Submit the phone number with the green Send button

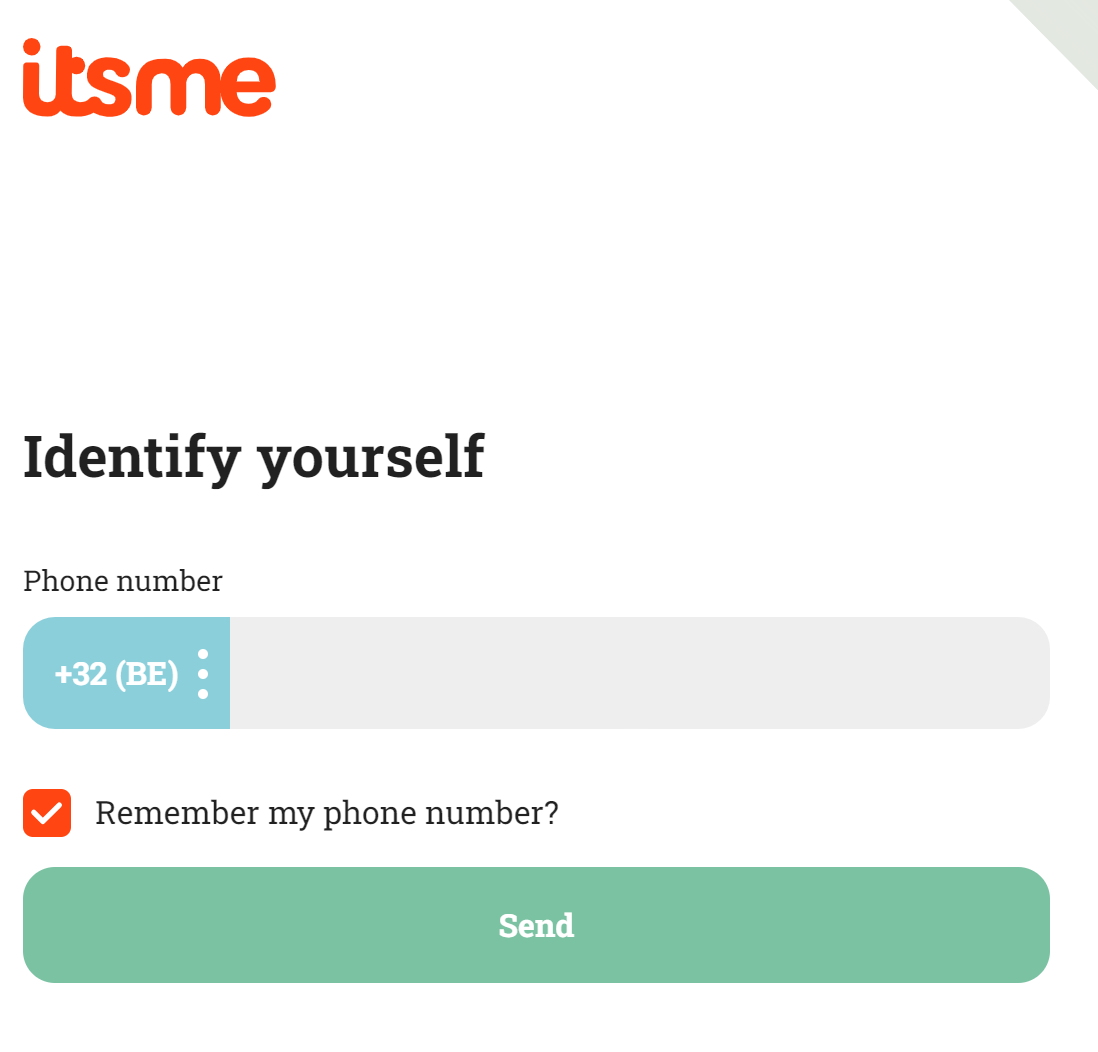point(536,925)
